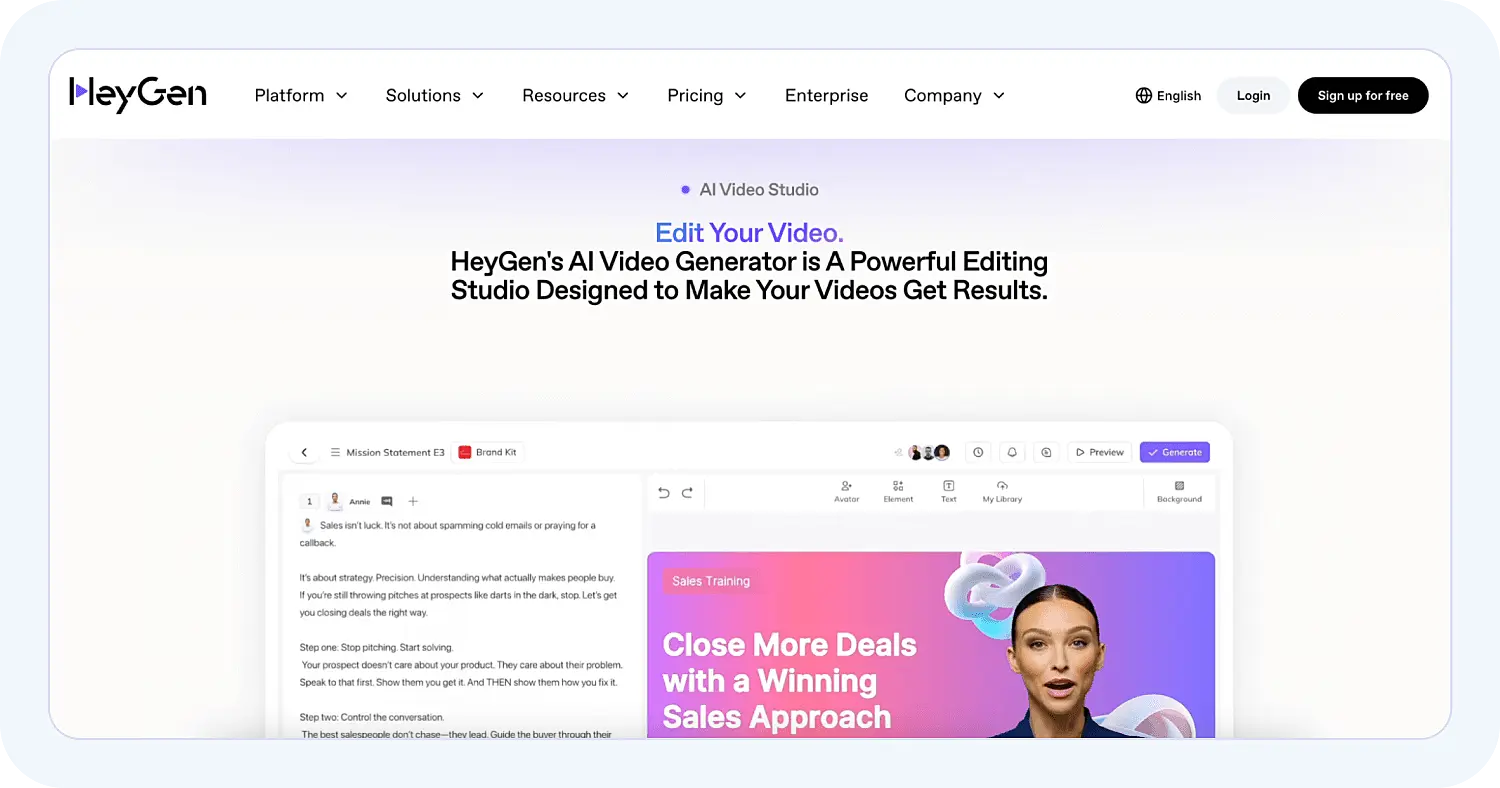Select the Text tool
The image size is (1500, 788).
click(x=948, y=492)
